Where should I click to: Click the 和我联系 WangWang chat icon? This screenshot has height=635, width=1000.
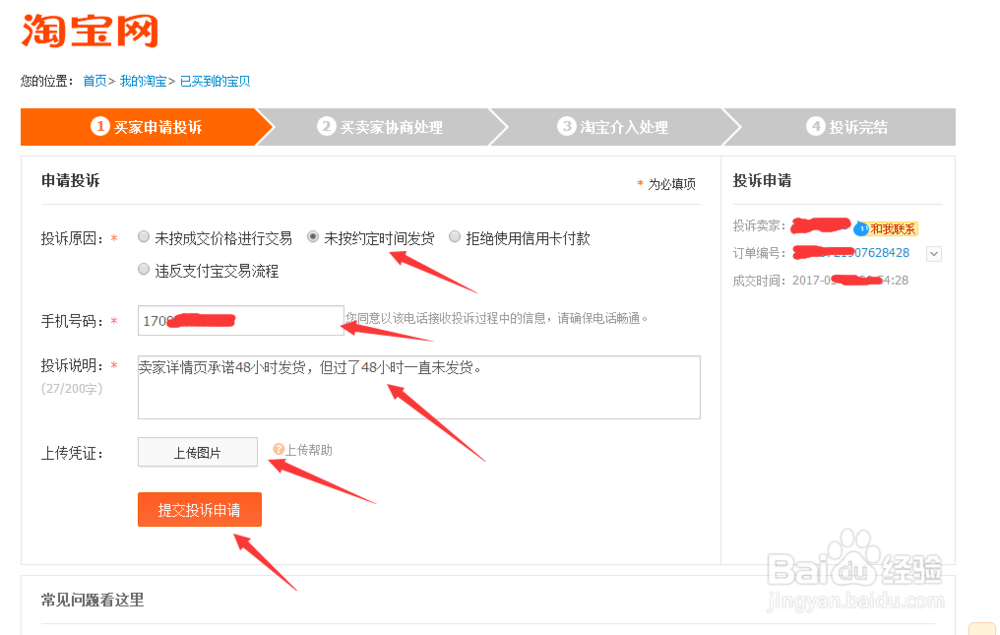click(x=886, y=228)
